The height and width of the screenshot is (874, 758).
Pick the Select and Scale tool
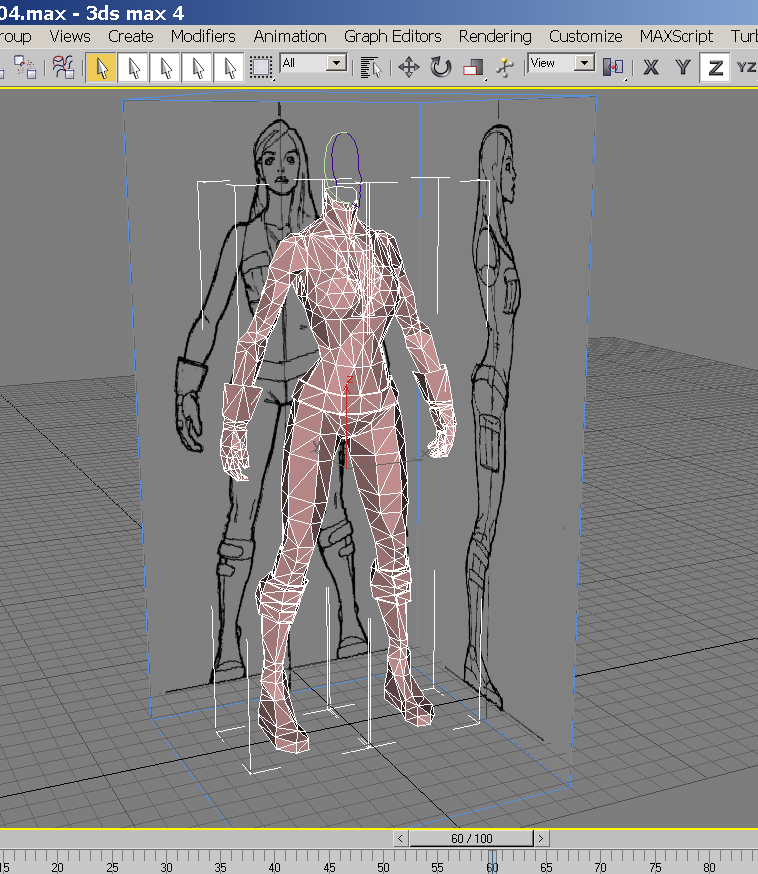click(x=472, y=67)
